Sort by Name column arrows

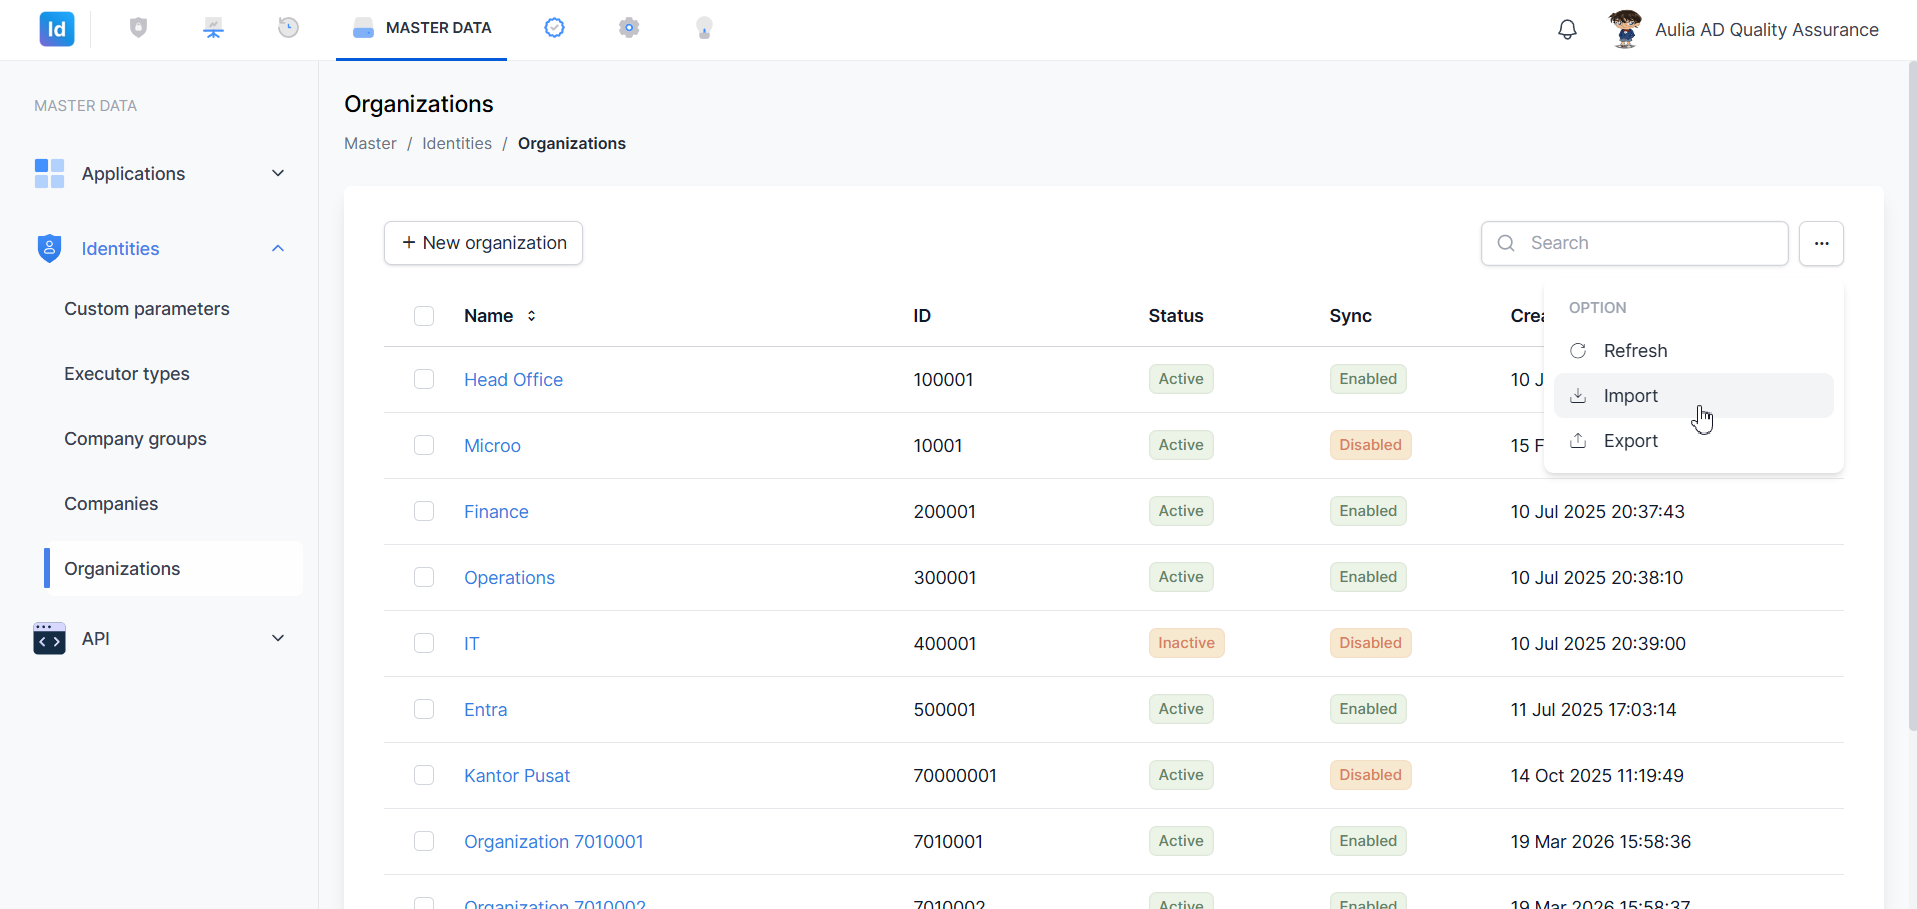click(531, 316)
